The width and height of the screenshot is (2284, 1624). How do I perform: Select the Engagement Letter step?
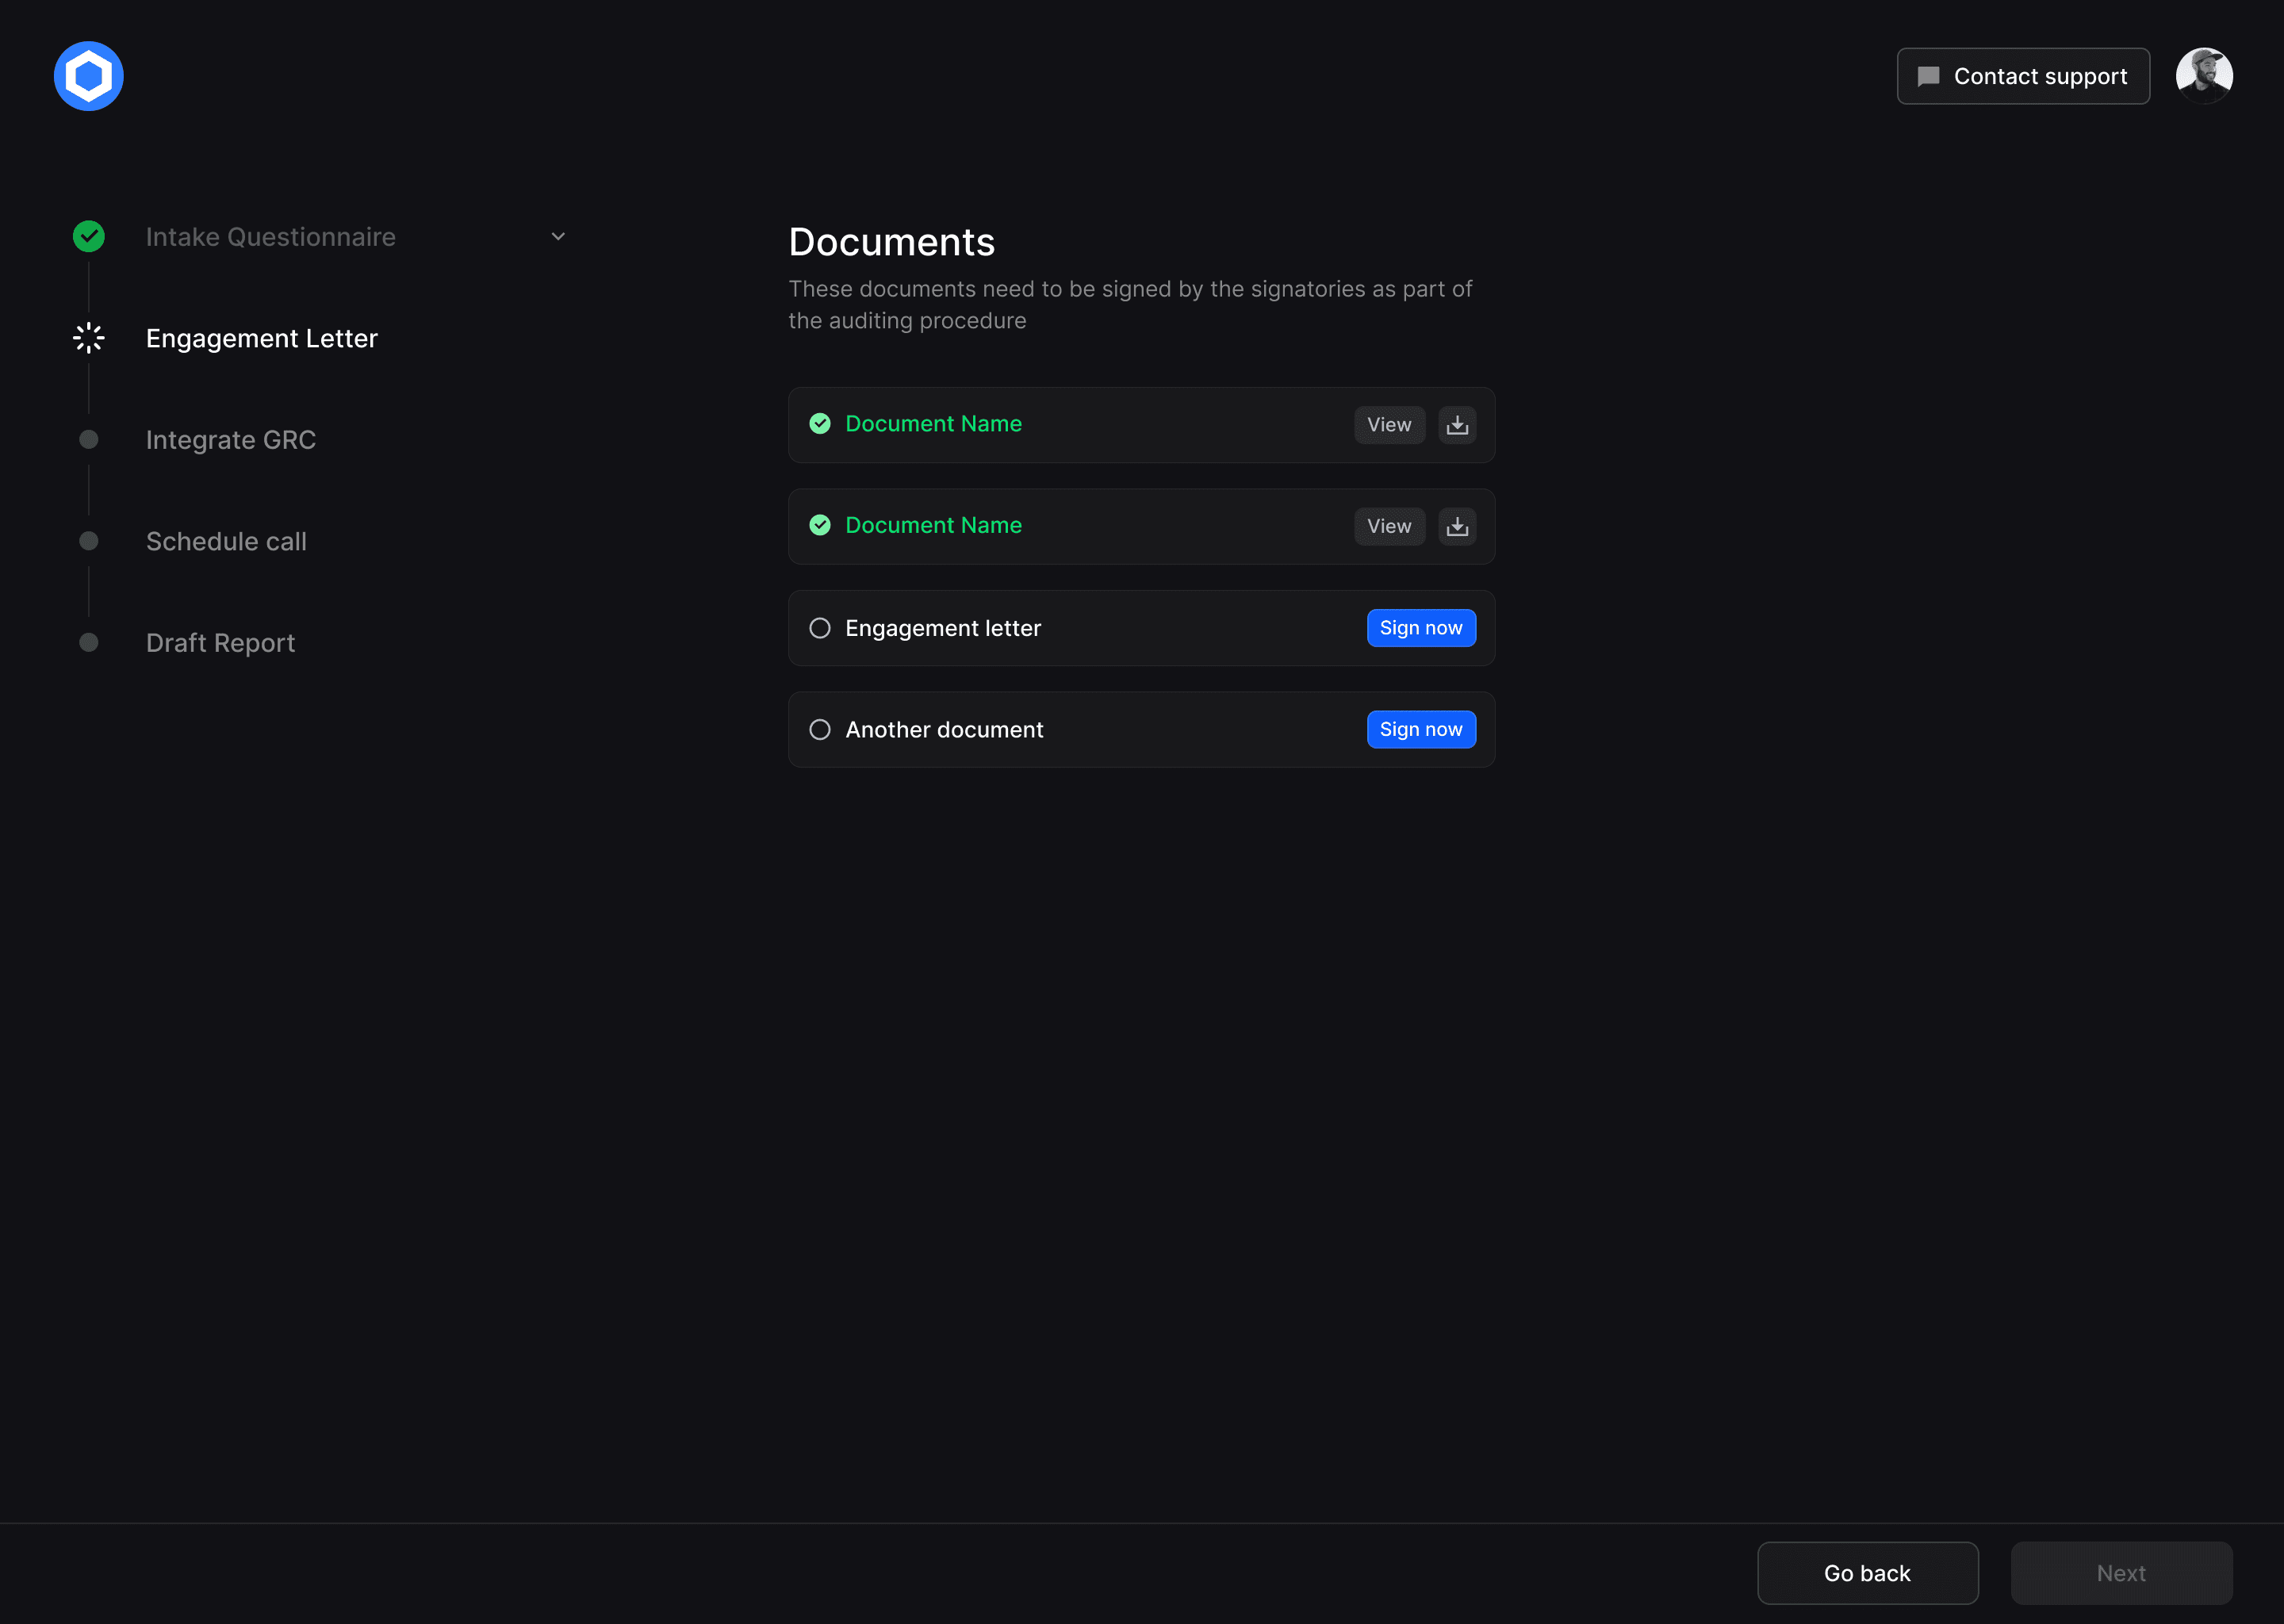[262, 338]
